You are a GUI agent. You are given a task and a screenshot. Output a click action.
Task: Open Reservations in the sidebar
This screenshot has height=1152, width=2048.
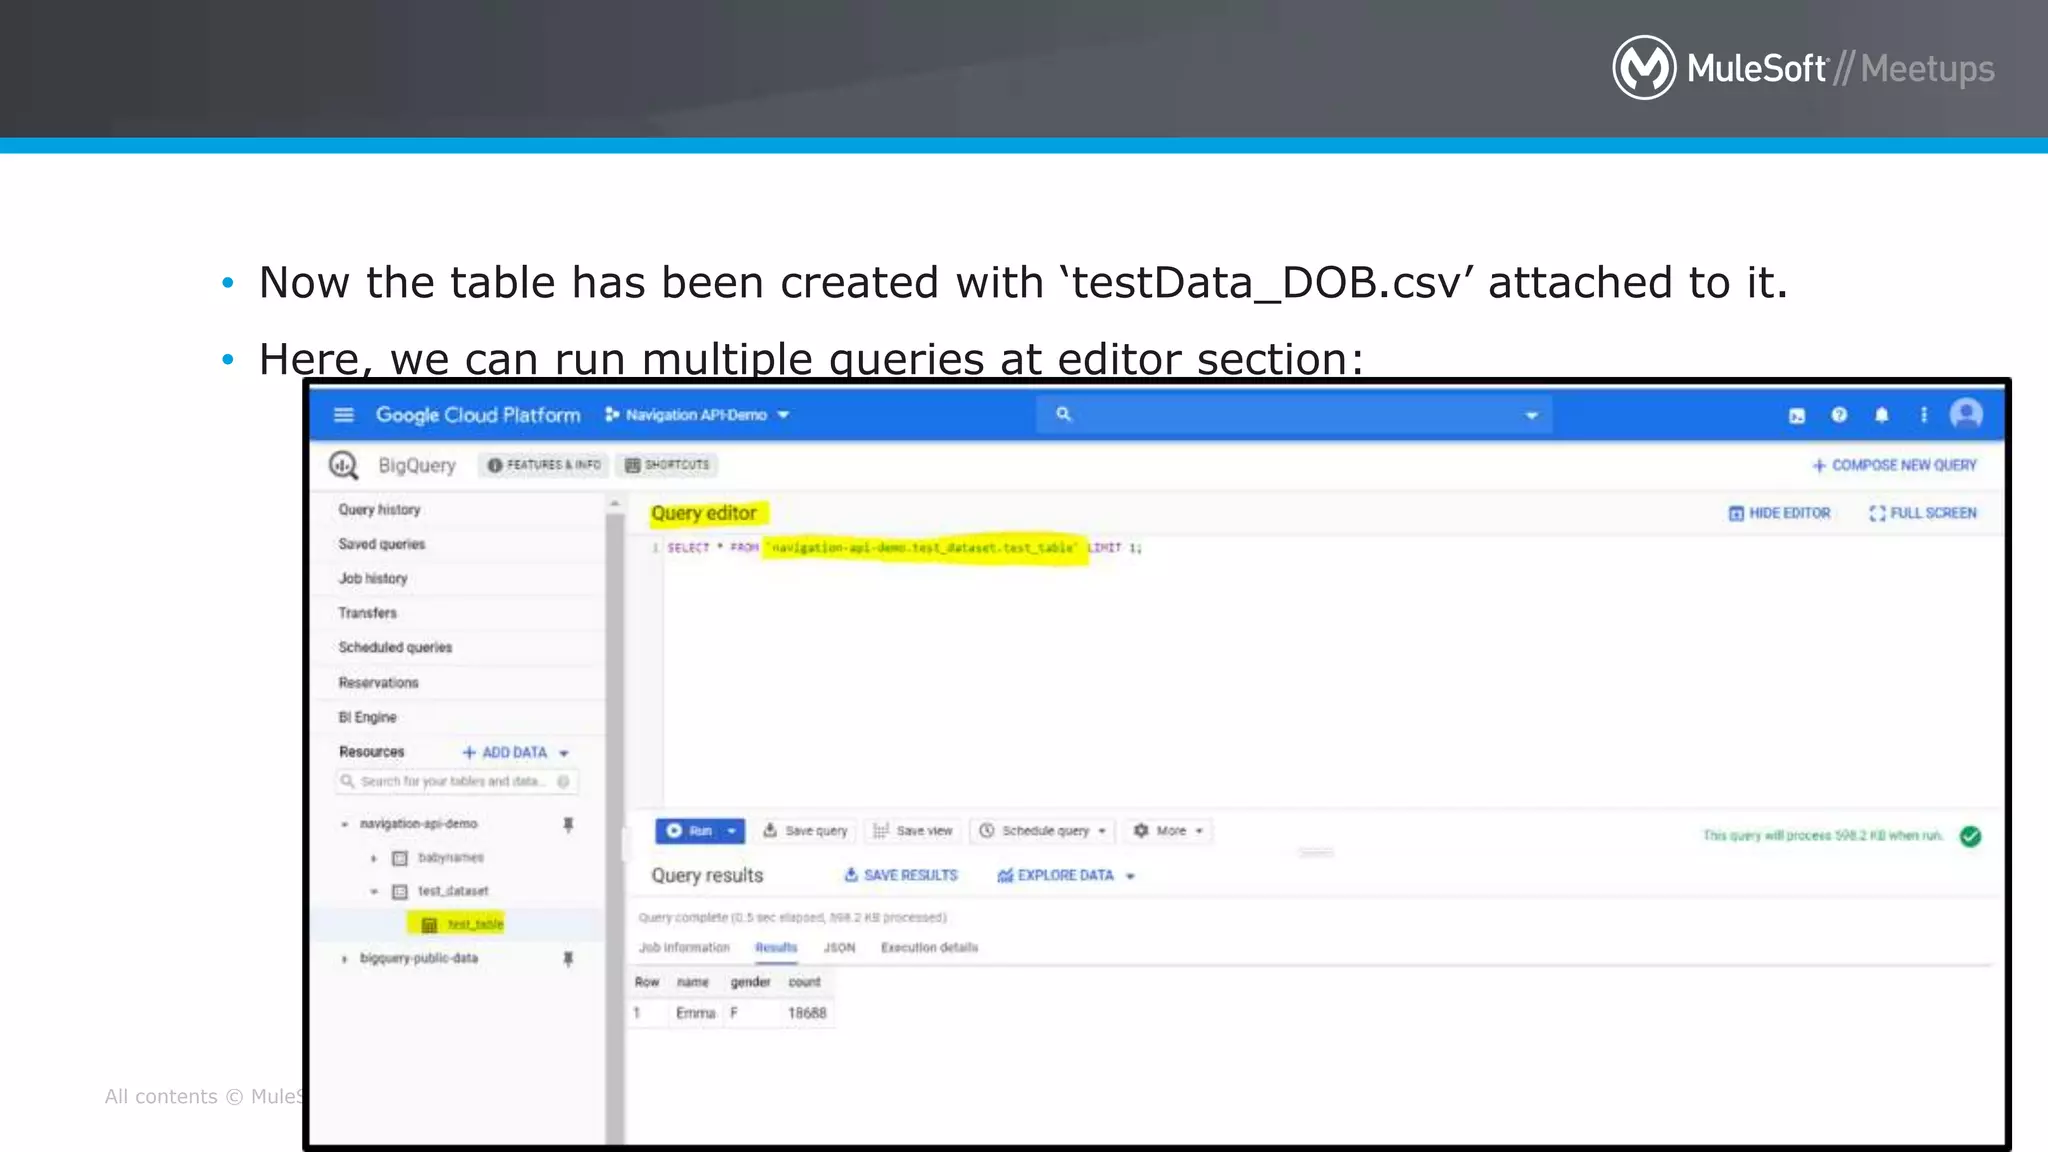(x=378, y=683)
